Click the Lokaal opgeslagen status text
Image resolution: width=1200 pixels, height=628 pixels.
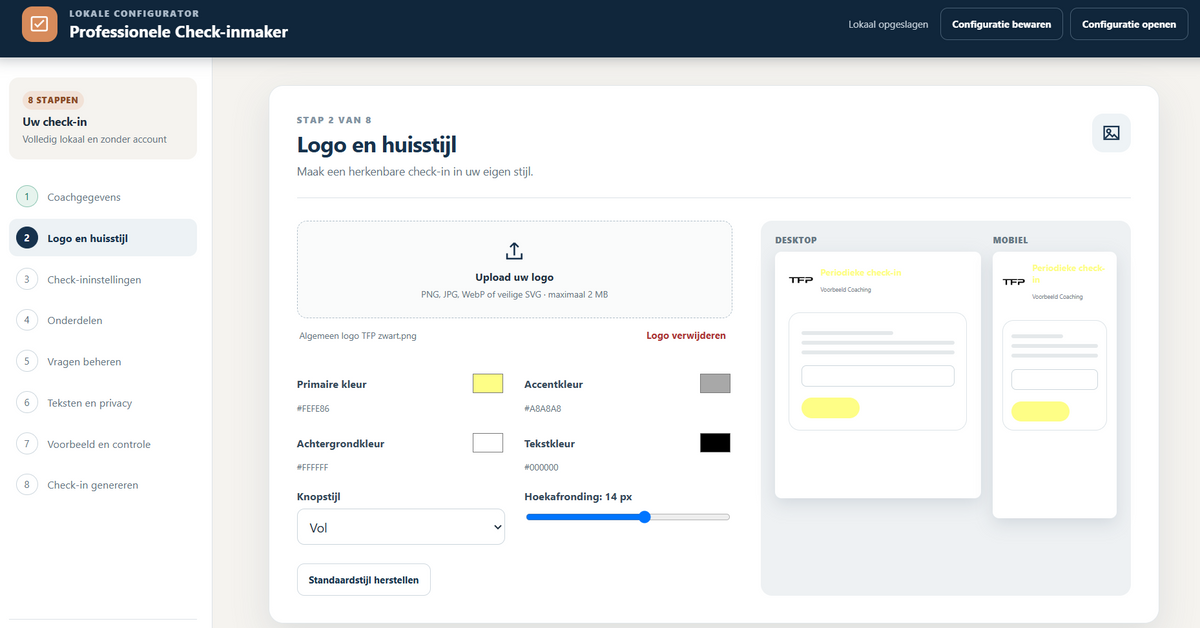[x=888, y=24]
